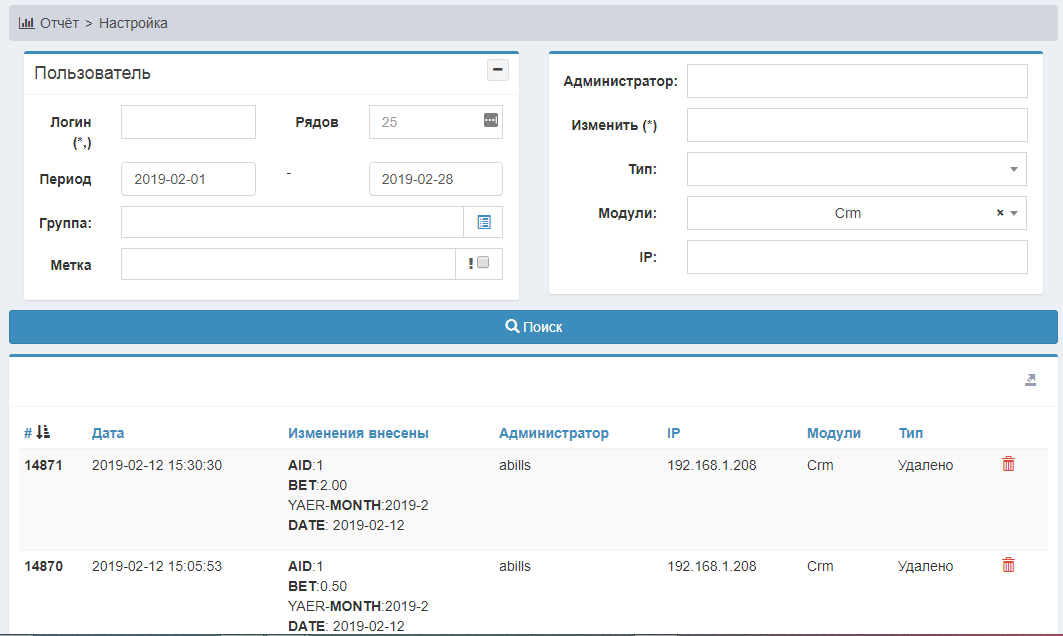Click the export icon above the results table
Image resolution: width=1063 pixels, height=636 pixels.
[x=1030, y=380]
